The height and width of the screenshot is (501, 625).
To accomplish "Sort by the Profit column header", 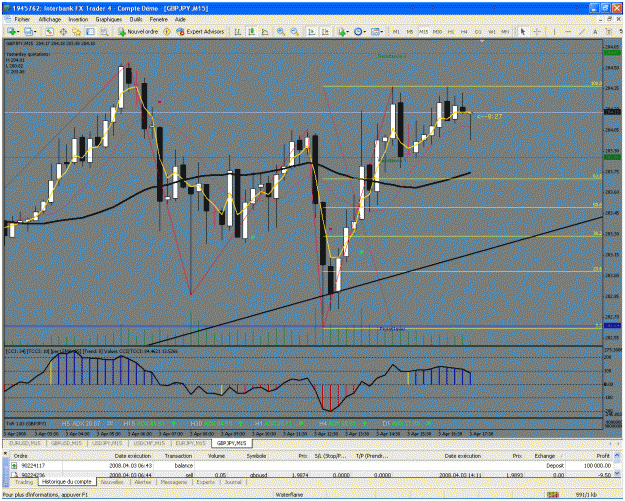I will click(x=588, y=456).
